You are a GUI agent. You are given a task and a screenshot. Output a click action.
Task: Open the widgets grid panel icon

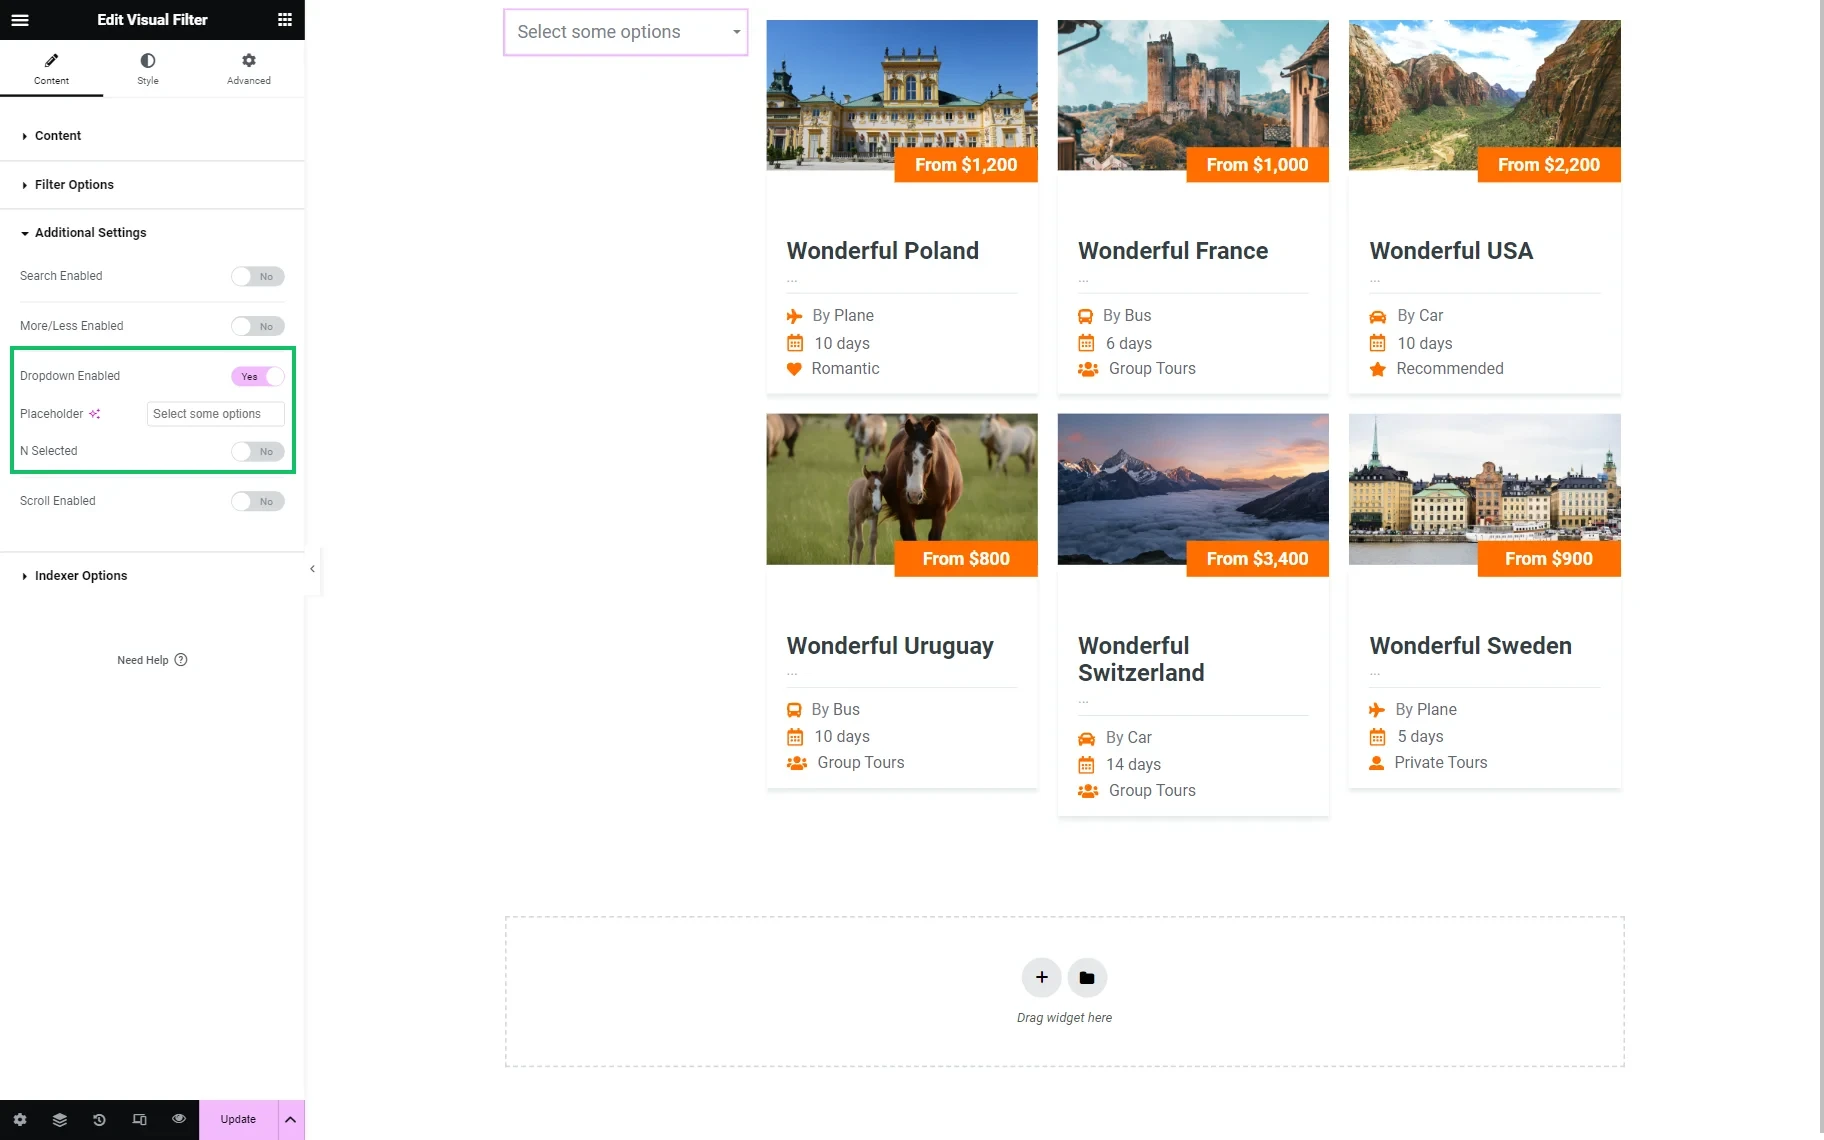click(x=285, y=19)
